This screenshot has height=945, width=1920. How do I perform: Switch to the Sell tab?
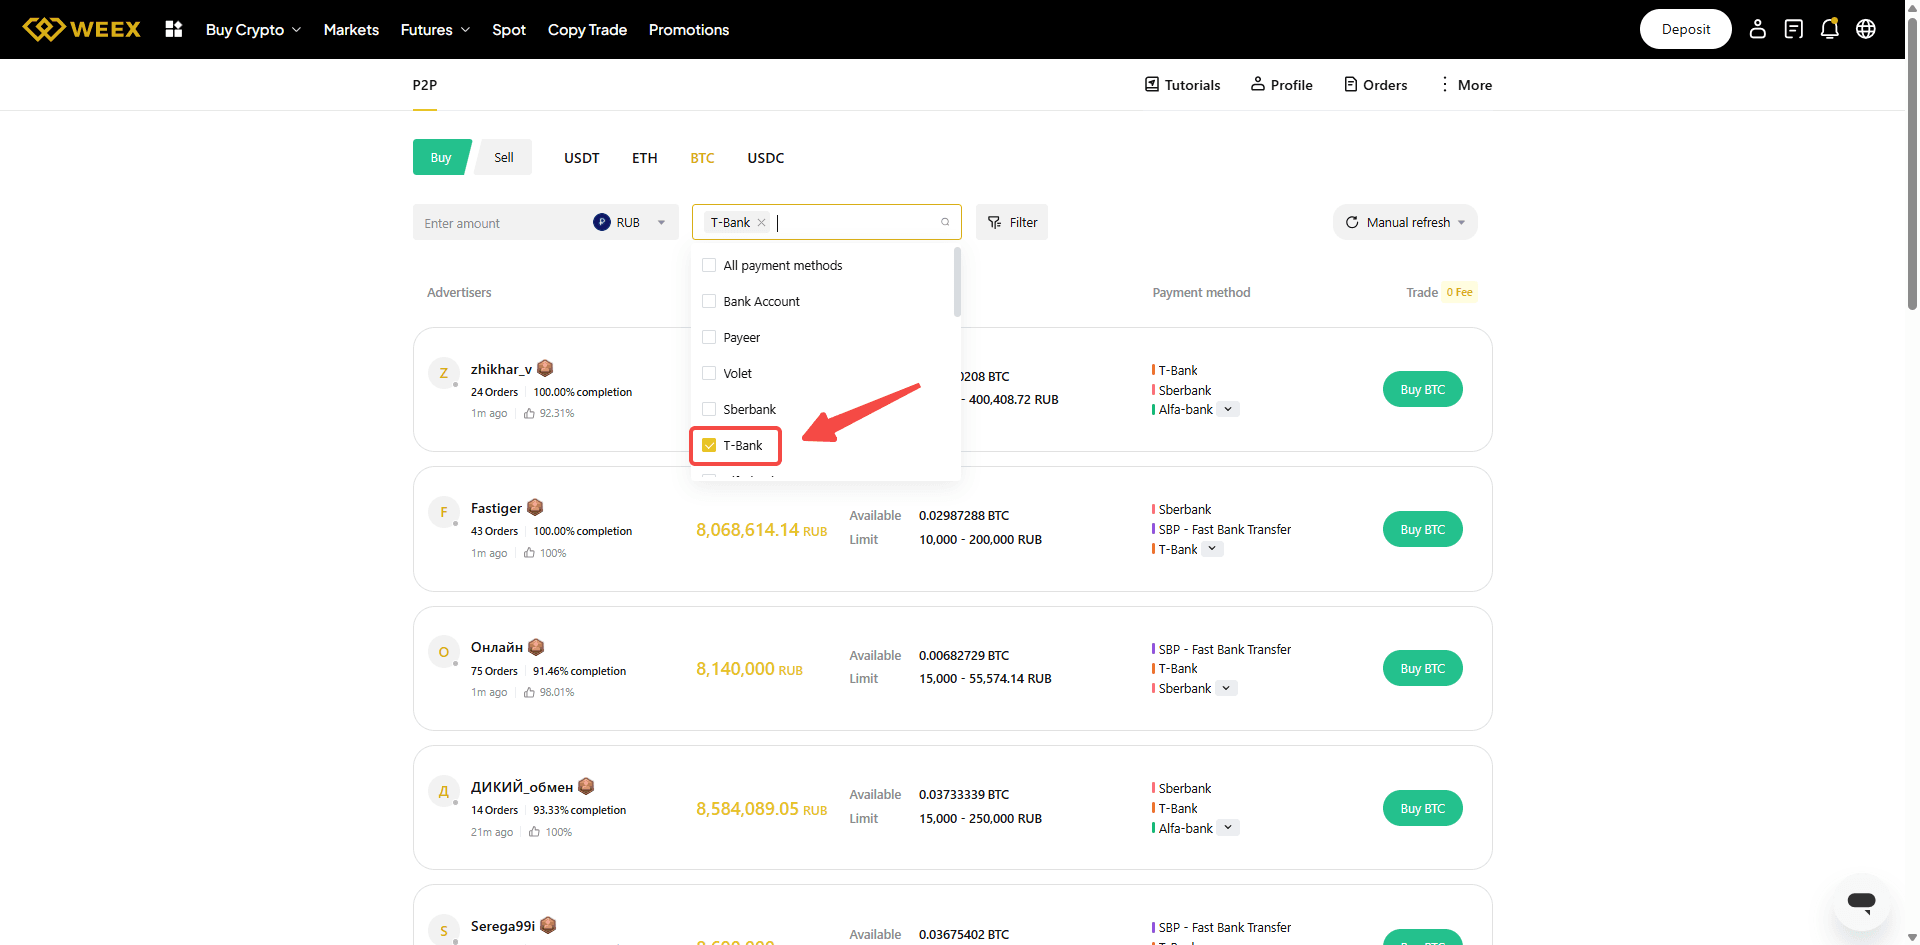click(503, 157)
